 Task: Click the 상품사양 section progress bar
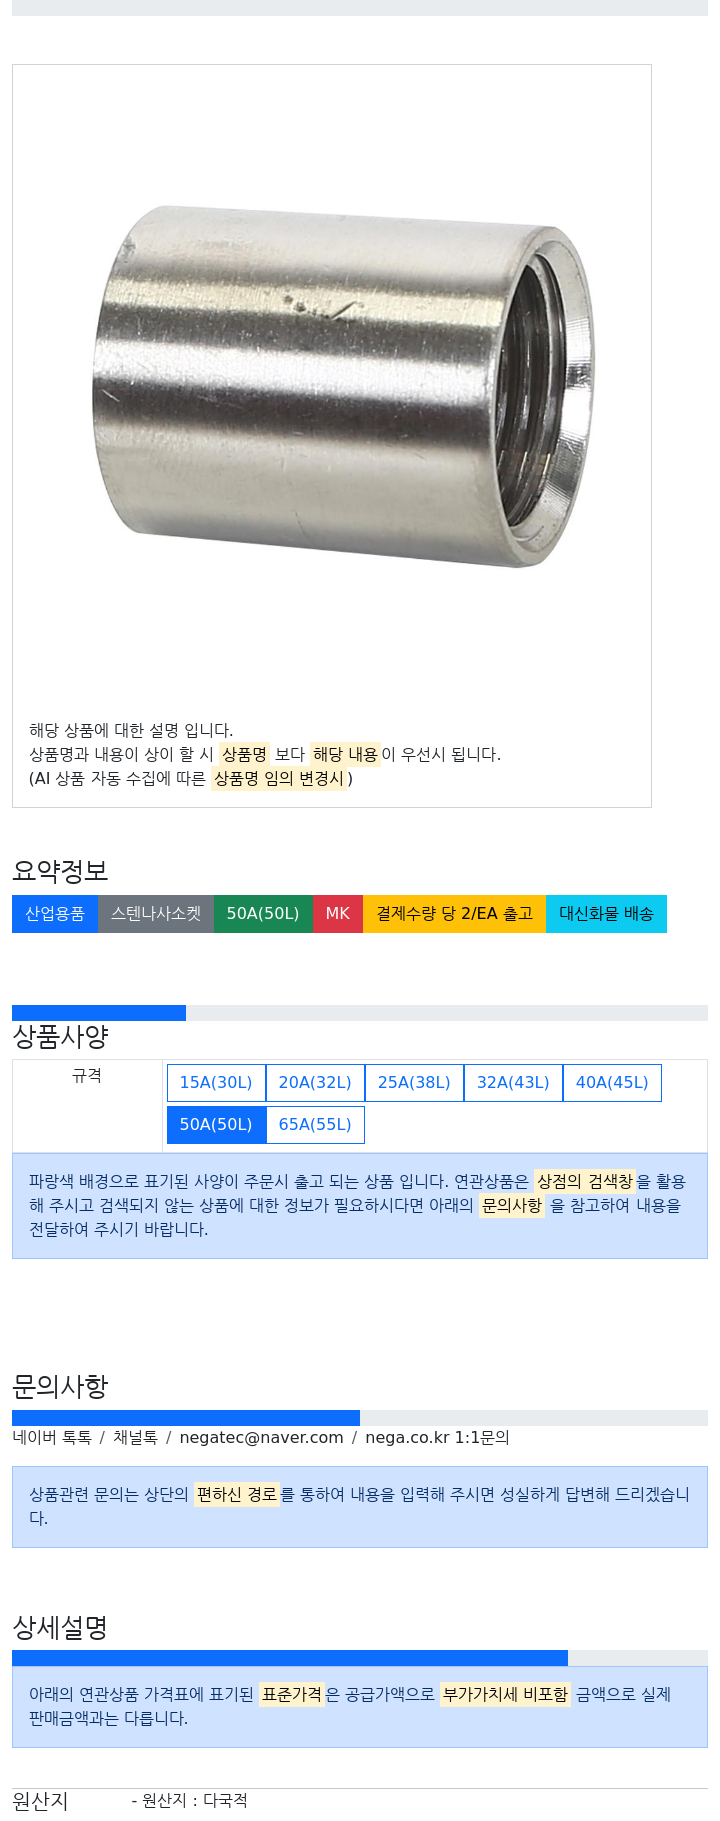[x=360, y=1013]
